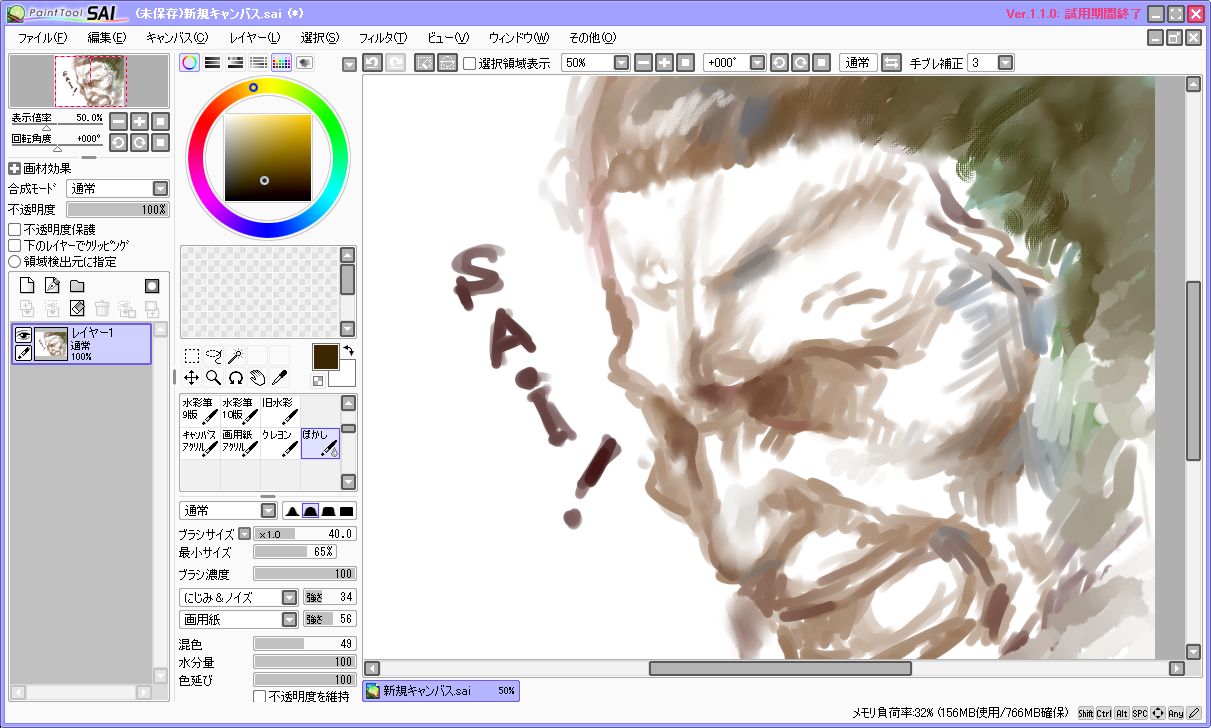Choose the クレヨン brush

[280, 443]
